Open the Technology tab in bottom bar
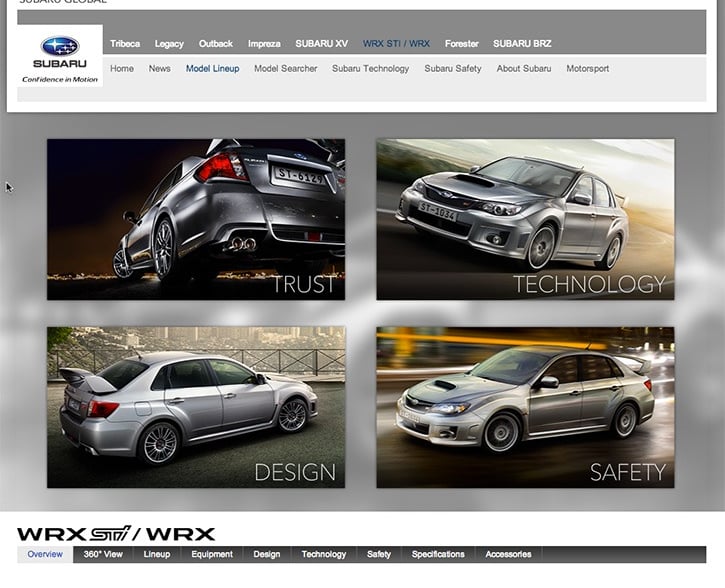Viewport: 725px width, 588px height. (324, 554)
